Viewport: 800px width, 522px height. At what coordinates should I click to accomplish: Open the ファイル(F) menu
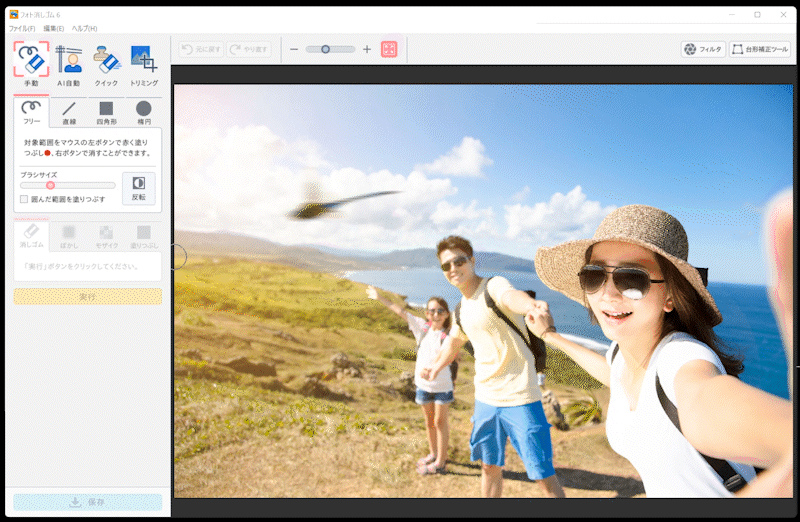click(x=22, y=28)
